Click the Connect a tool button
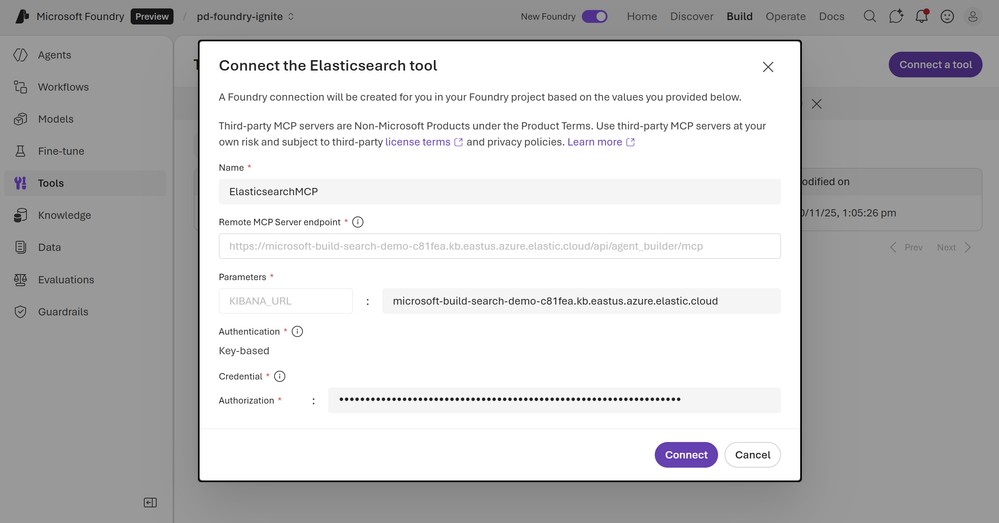The height and width of the screenshot is (523, 999). pos(935,65)
